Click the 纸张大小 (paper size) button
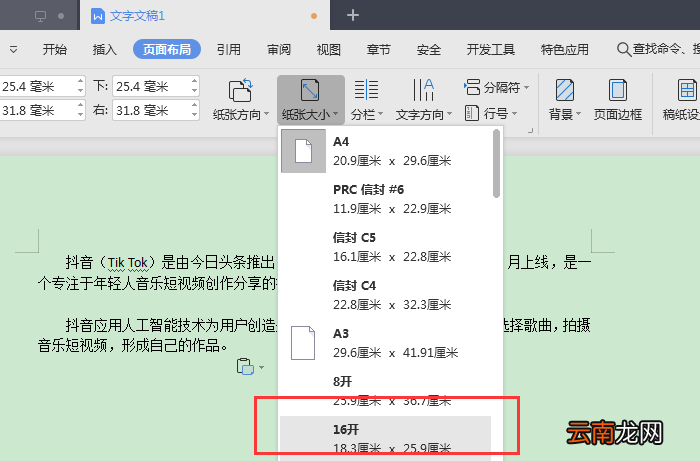The width and height of the screenshot is (700, 461). [311, 100]
